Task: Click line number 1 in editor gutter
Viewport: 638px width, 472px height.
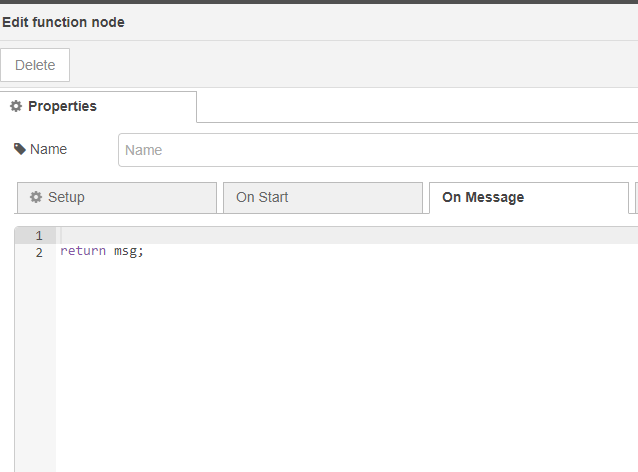Action: (39, 236)
